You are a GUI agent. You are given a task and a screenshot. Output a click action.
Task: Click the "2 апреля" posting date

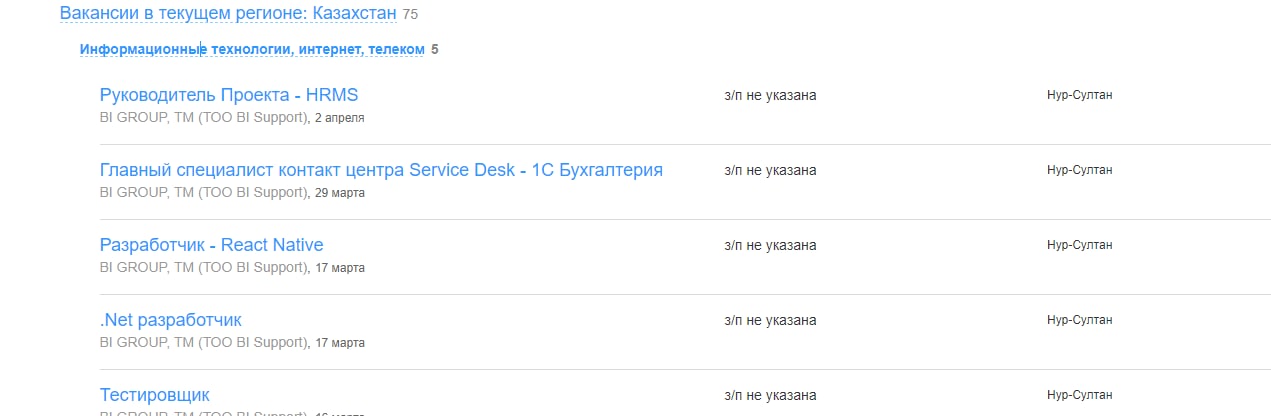coord(340,118)
